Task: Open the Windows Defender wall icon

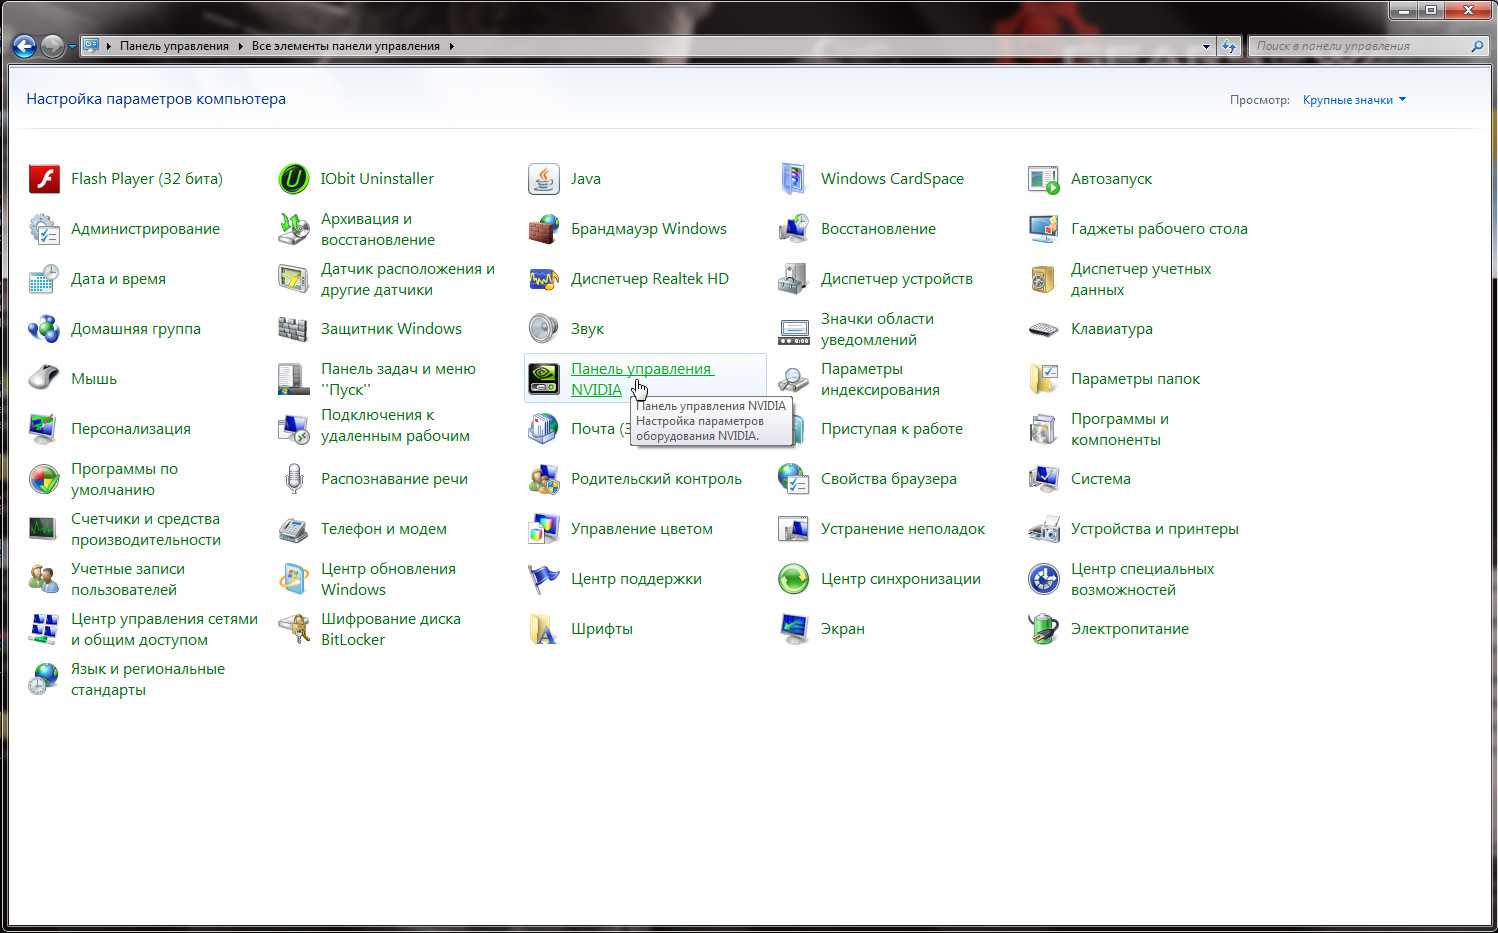Action: [x=294, y=329]
